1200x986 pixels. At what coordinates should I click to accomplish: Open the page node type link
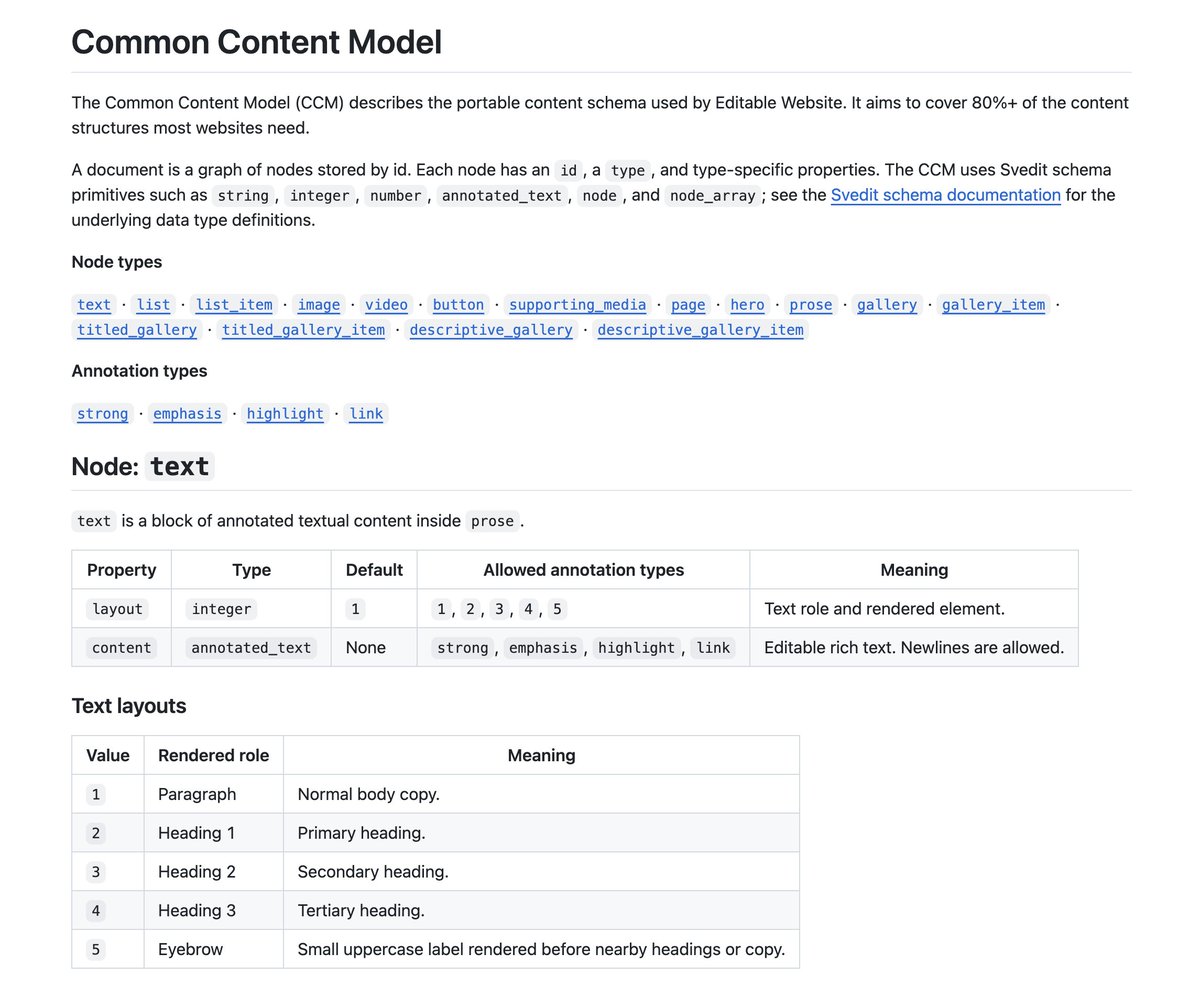pyautogui.click(x=688, y=305)
